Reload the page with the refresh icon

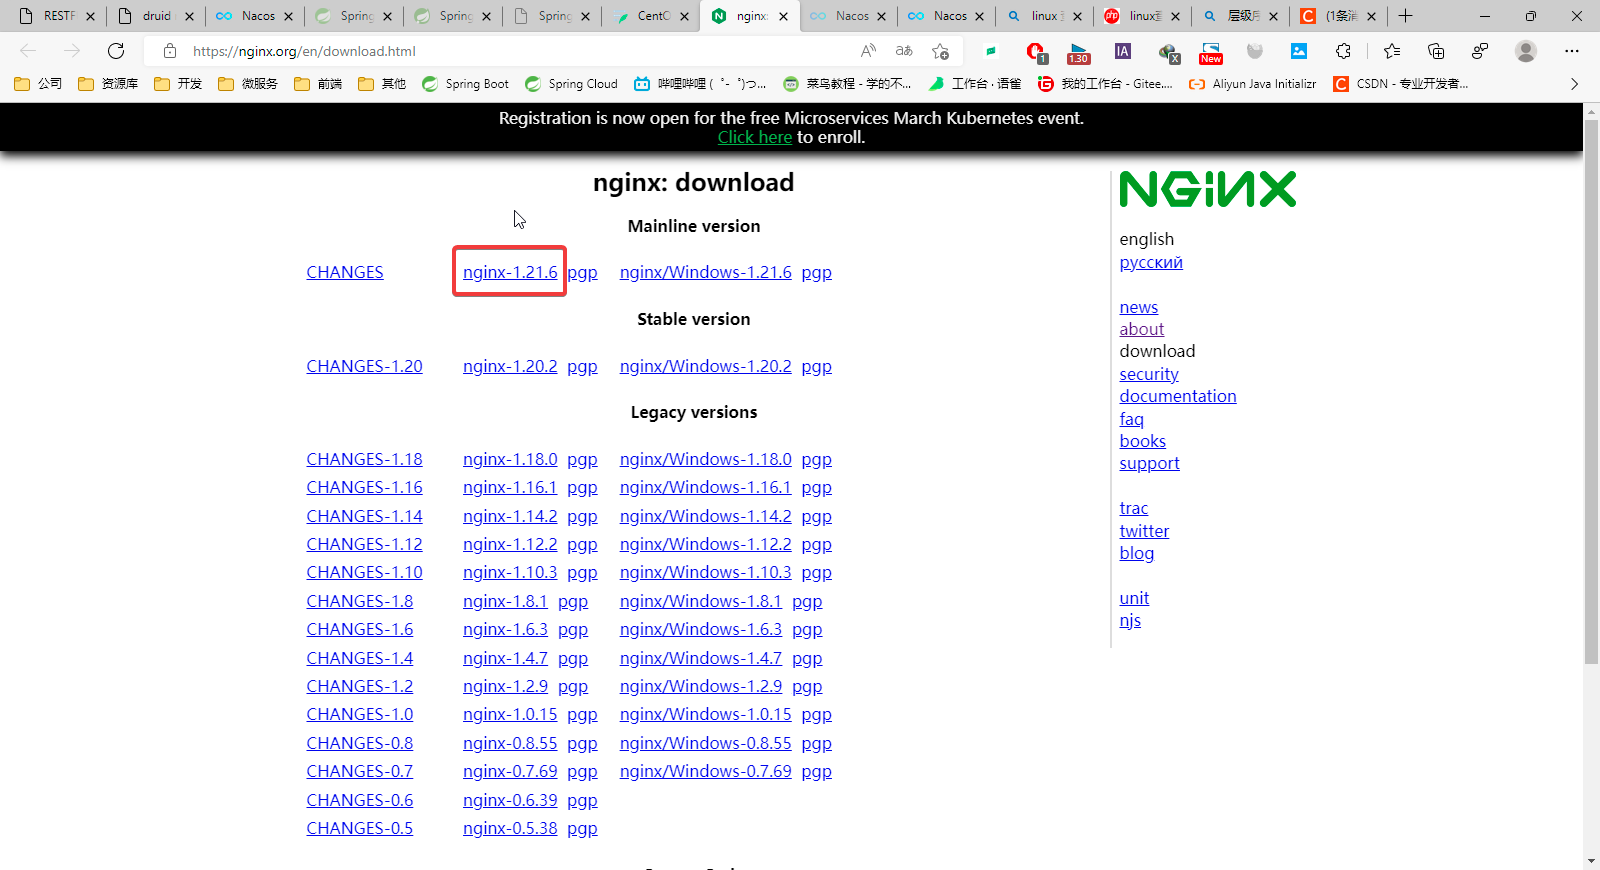(x=116, y=51)
